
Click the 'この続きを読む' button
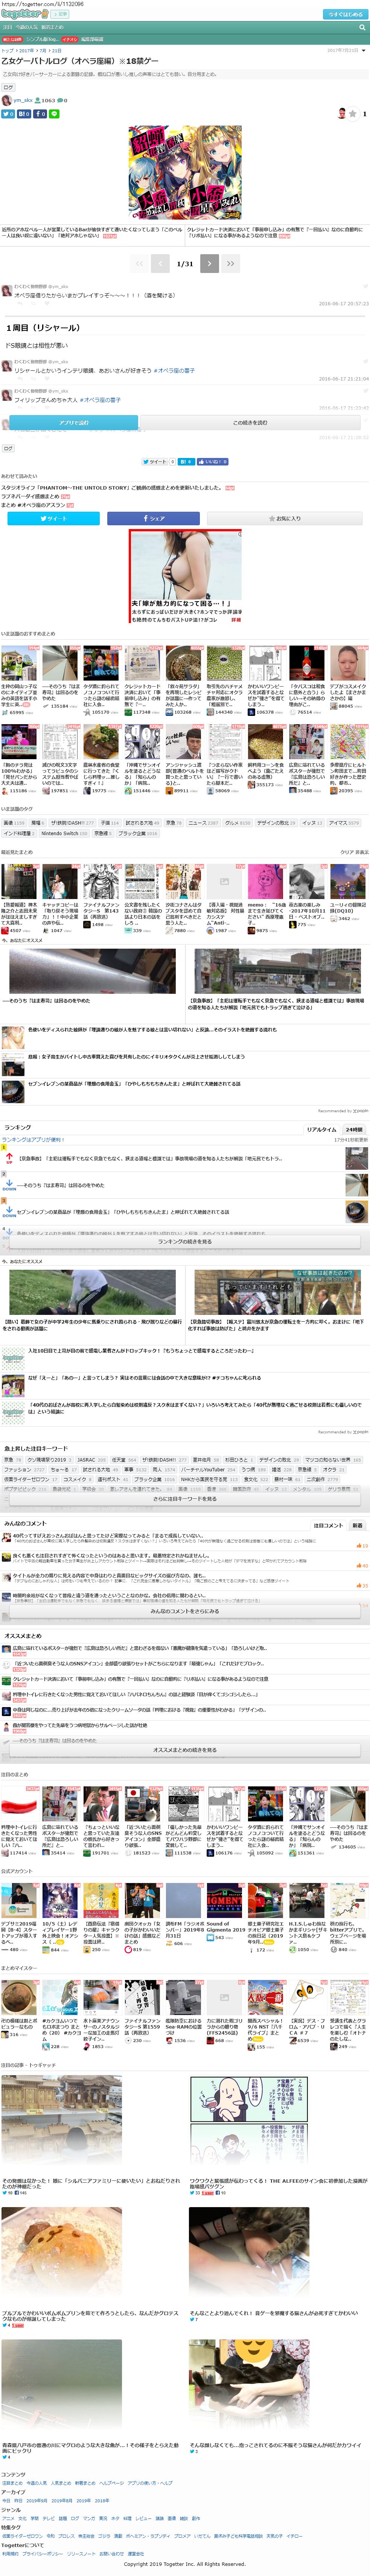coord(250,423)
